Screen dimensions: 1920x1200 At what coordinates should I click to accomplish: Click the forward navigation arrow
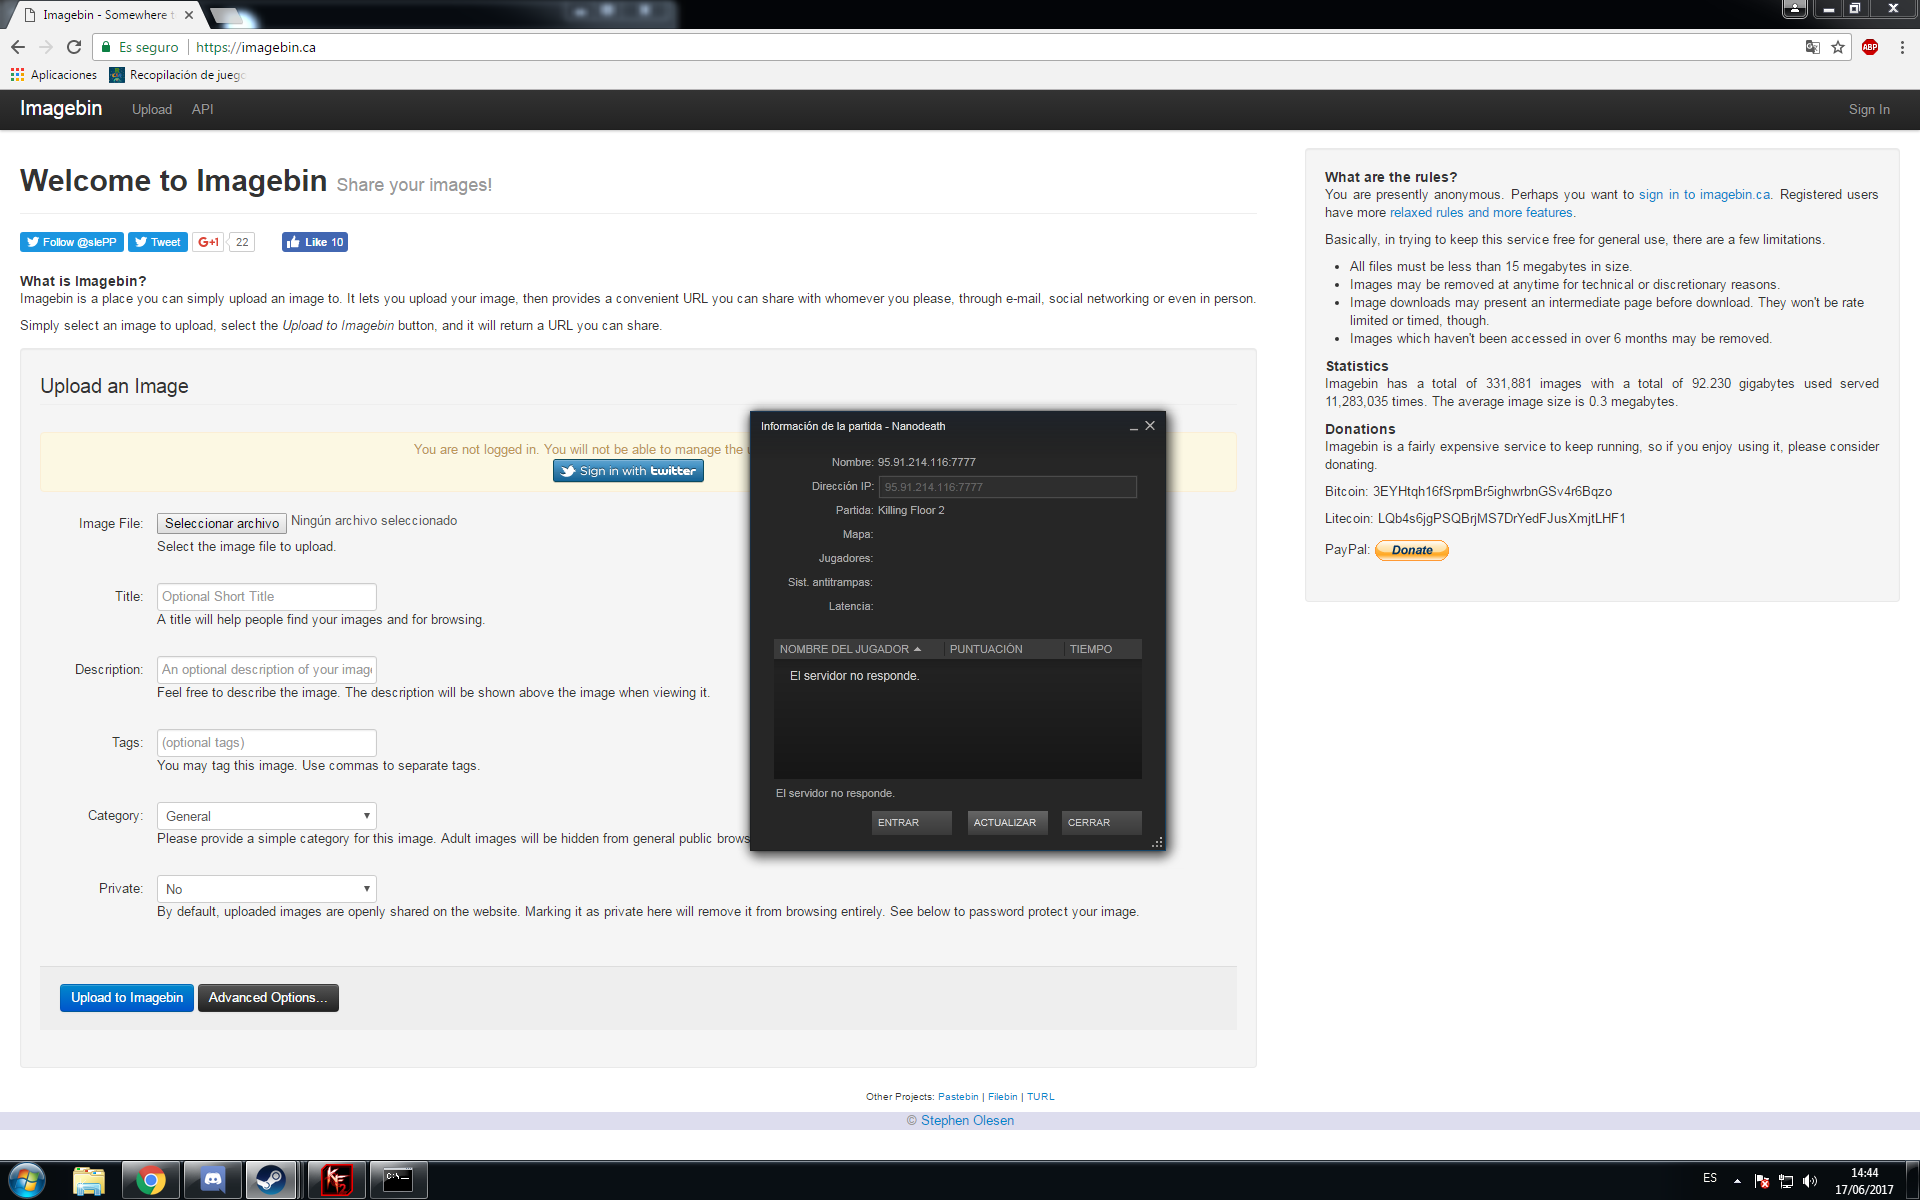[x=46, y=47]
